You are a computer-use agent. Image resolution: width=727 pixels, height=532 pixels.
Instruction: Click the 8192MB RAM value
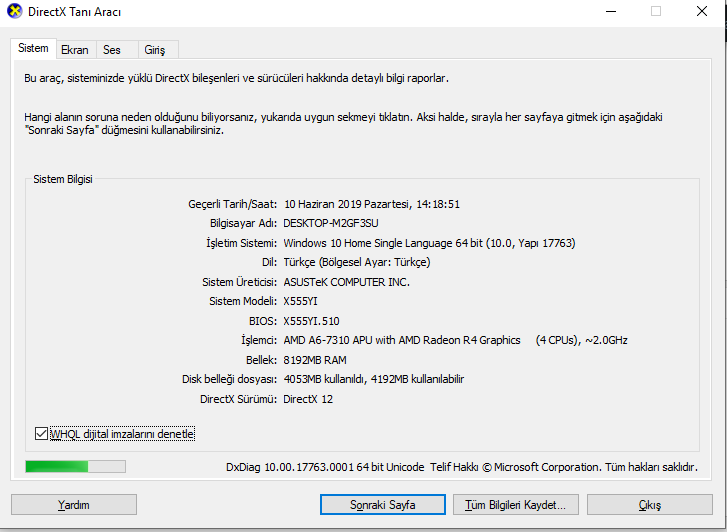point(315,360)
